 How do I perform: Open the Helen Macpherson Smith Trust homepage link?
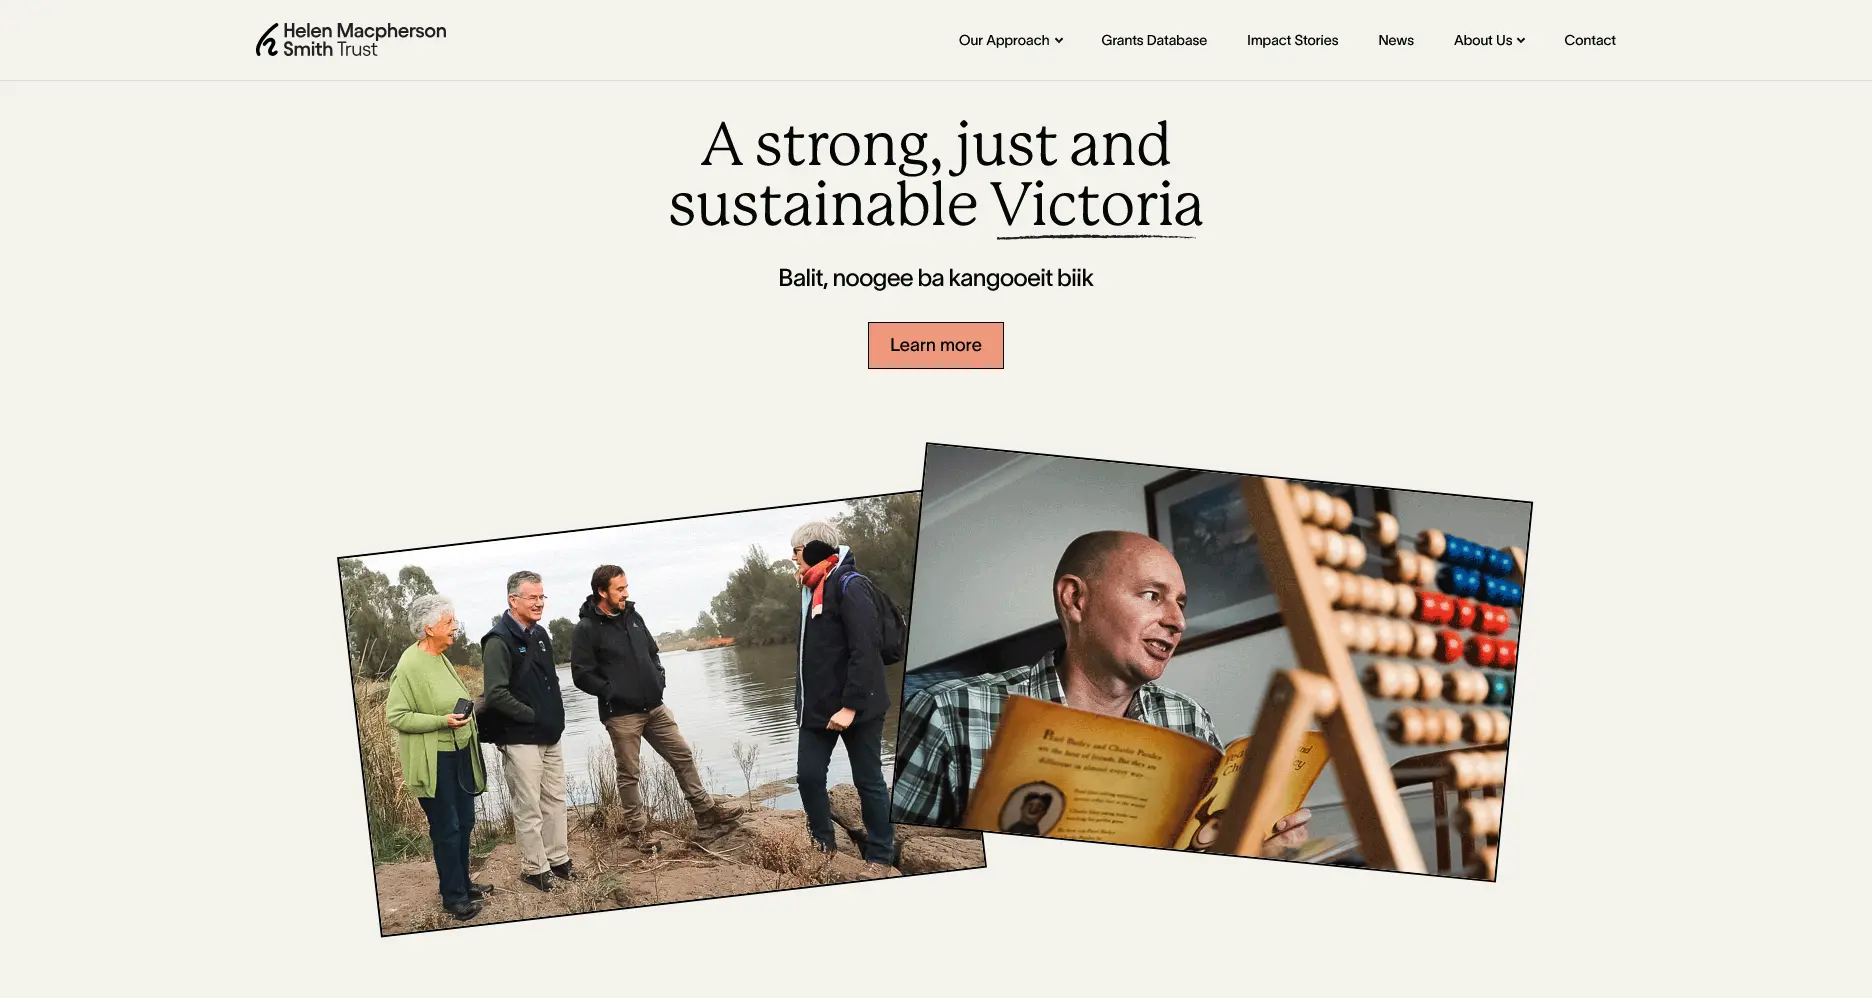tap(351, 40)
